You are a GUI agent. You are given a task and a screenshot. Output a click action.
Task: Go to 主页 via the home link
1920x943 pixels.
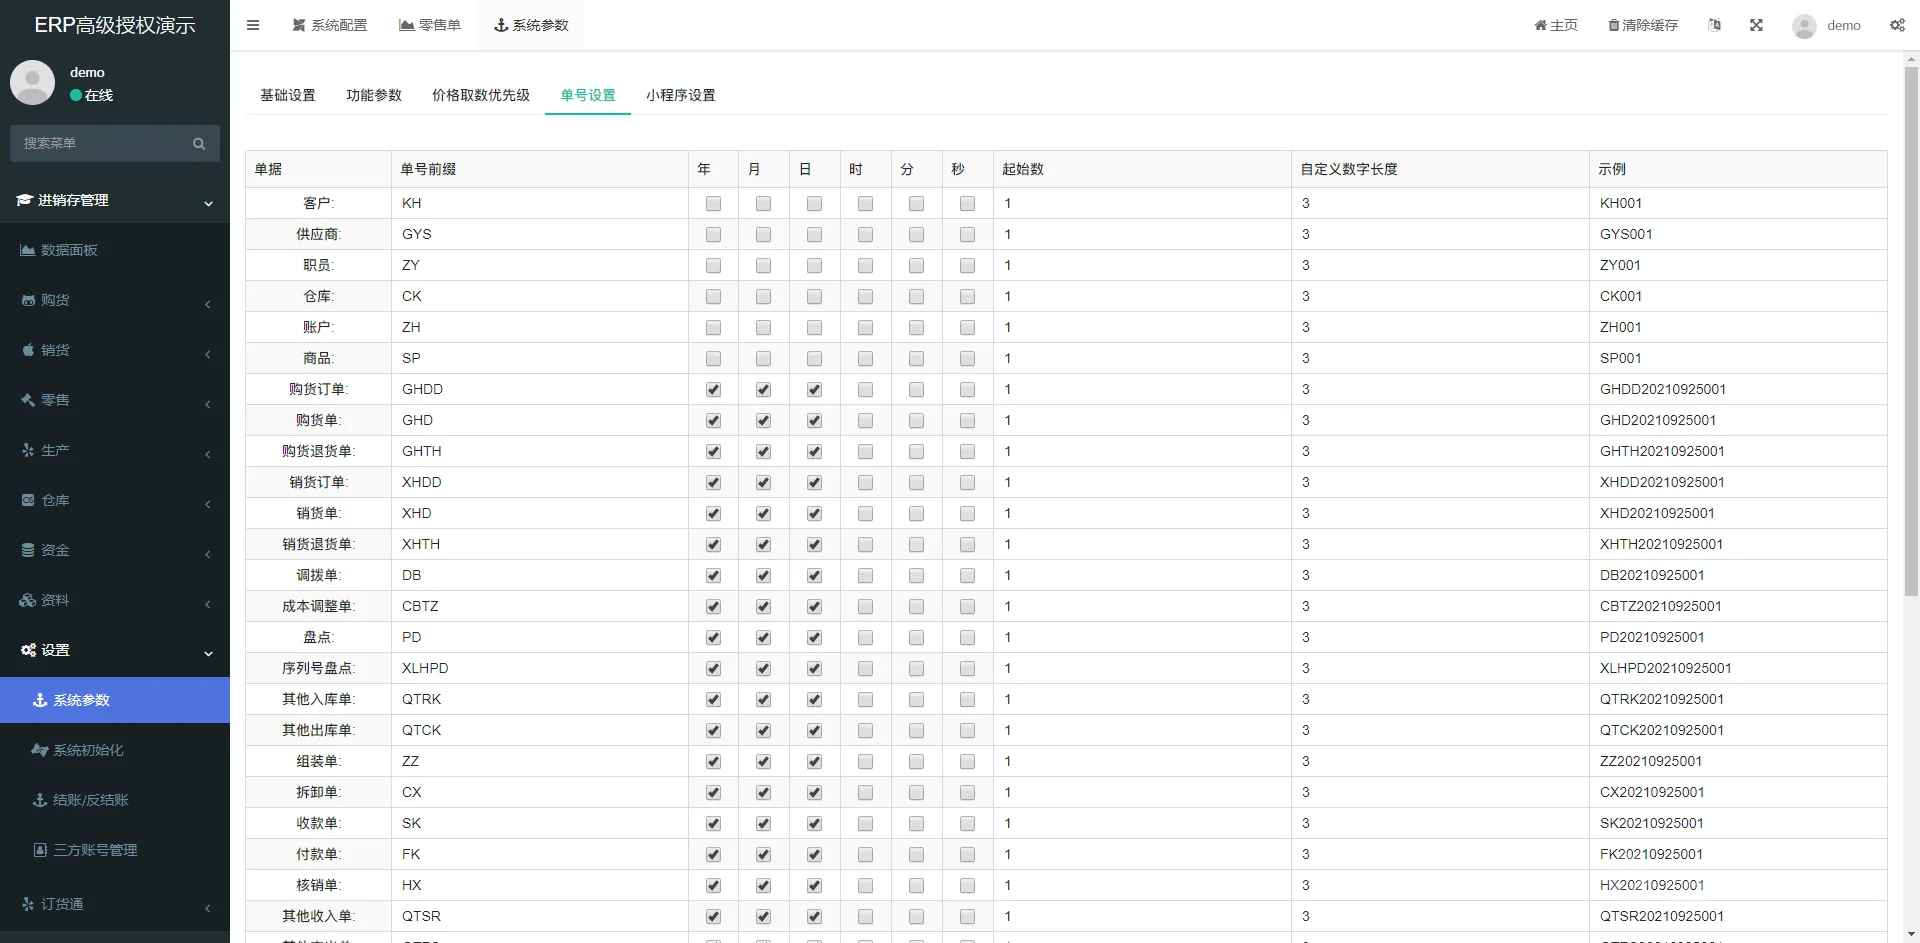pyautogui.click(x=1555, y=25)
